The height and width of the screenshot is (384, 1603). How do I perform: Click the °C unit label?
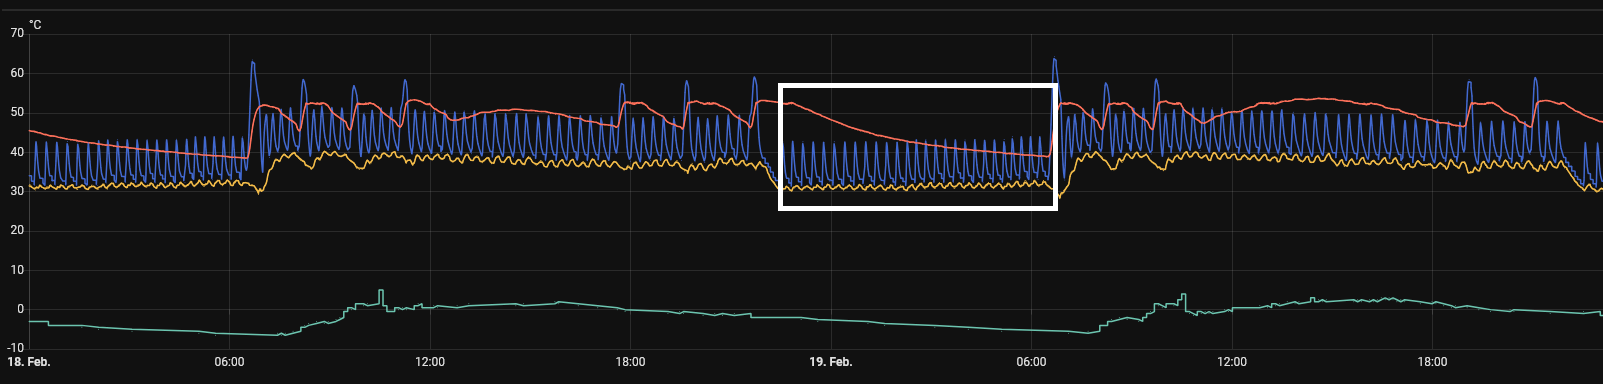click(35, 24)
